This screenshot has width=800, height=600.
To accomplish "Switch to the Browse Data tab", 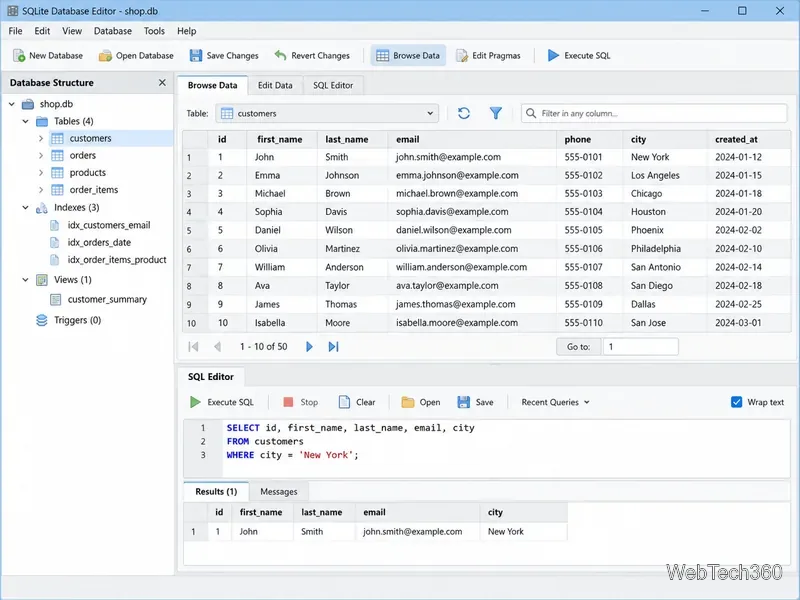I will (212, 85).
